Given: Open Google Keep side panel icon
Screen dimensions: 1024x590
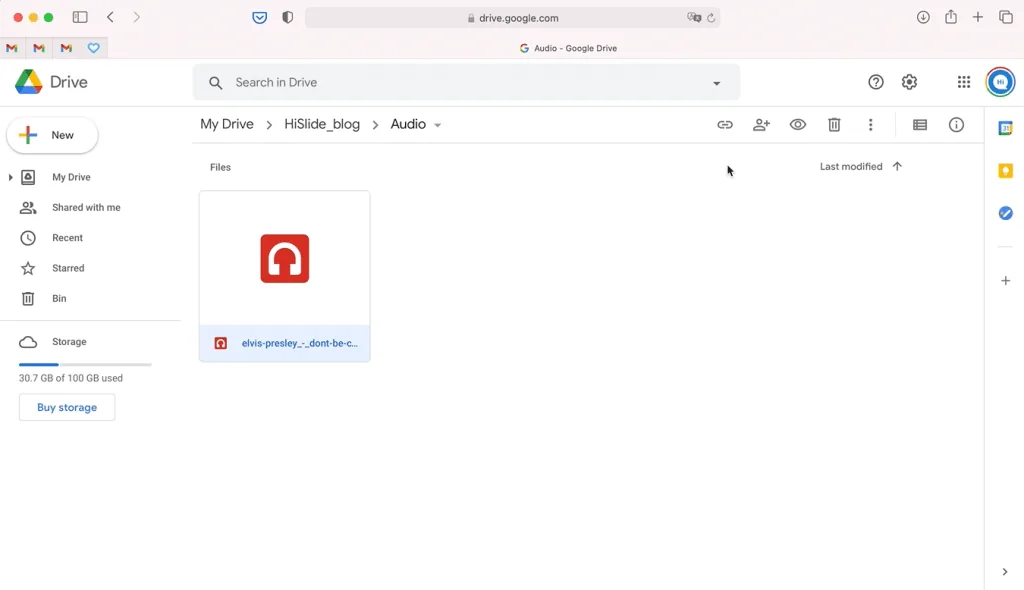Looking at the screenshot, I should pyautogui.click(x=1006, y=171).
